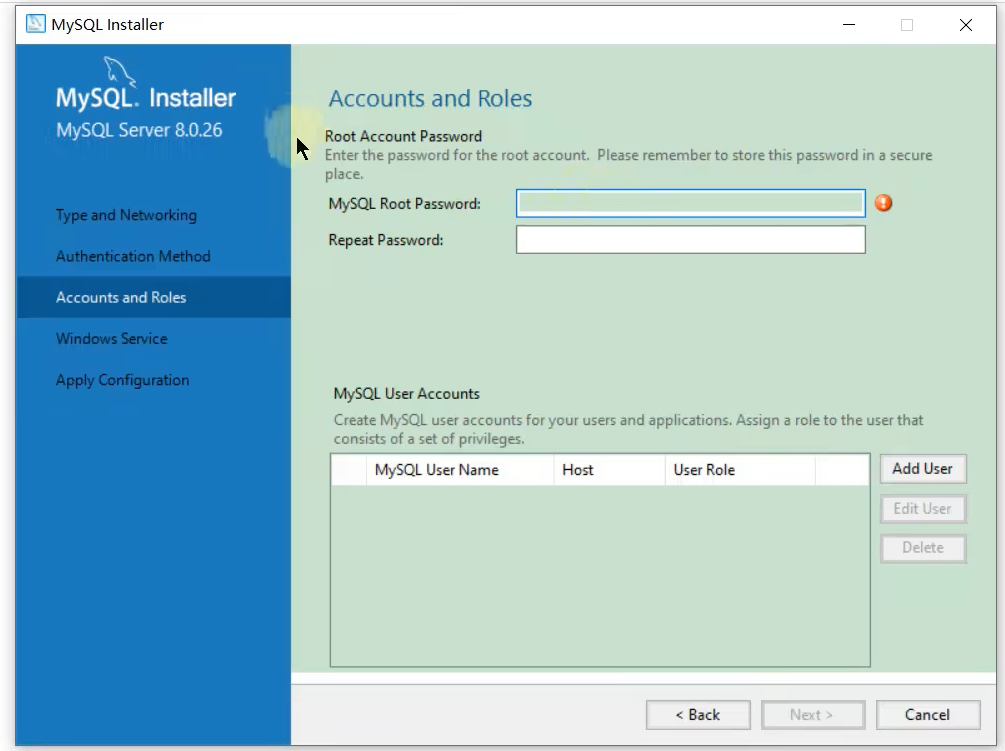The width and height of the screenshot is (1005, 751).
Task: Click the warning icon beside root password
Action: tap(883, 203)
